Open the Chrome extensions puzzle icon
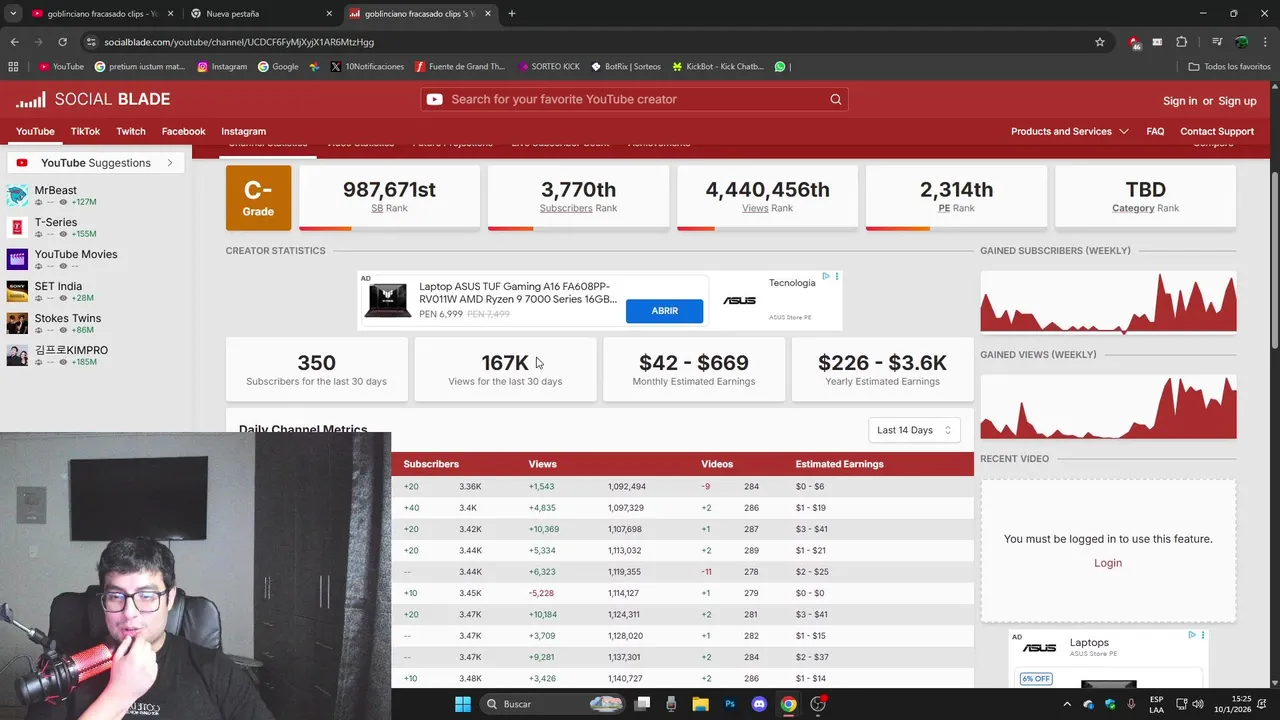This screenshot has width=1280, height=720. pos(1182,42)
